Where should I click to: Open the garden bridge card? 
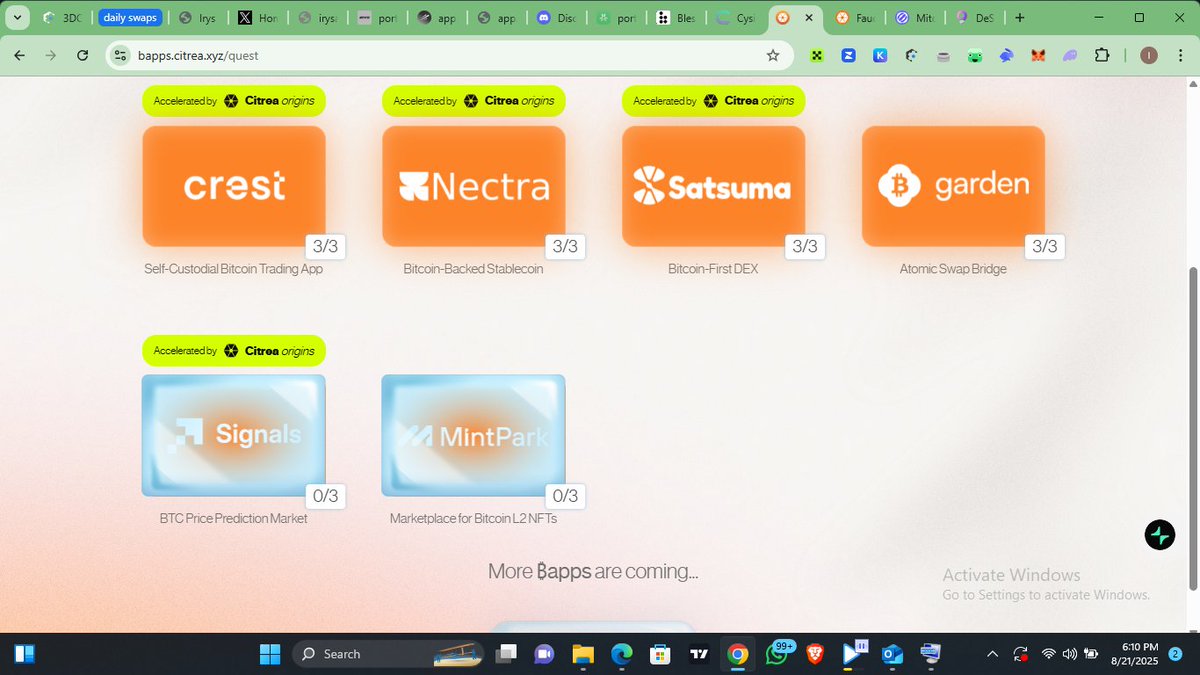953,186
